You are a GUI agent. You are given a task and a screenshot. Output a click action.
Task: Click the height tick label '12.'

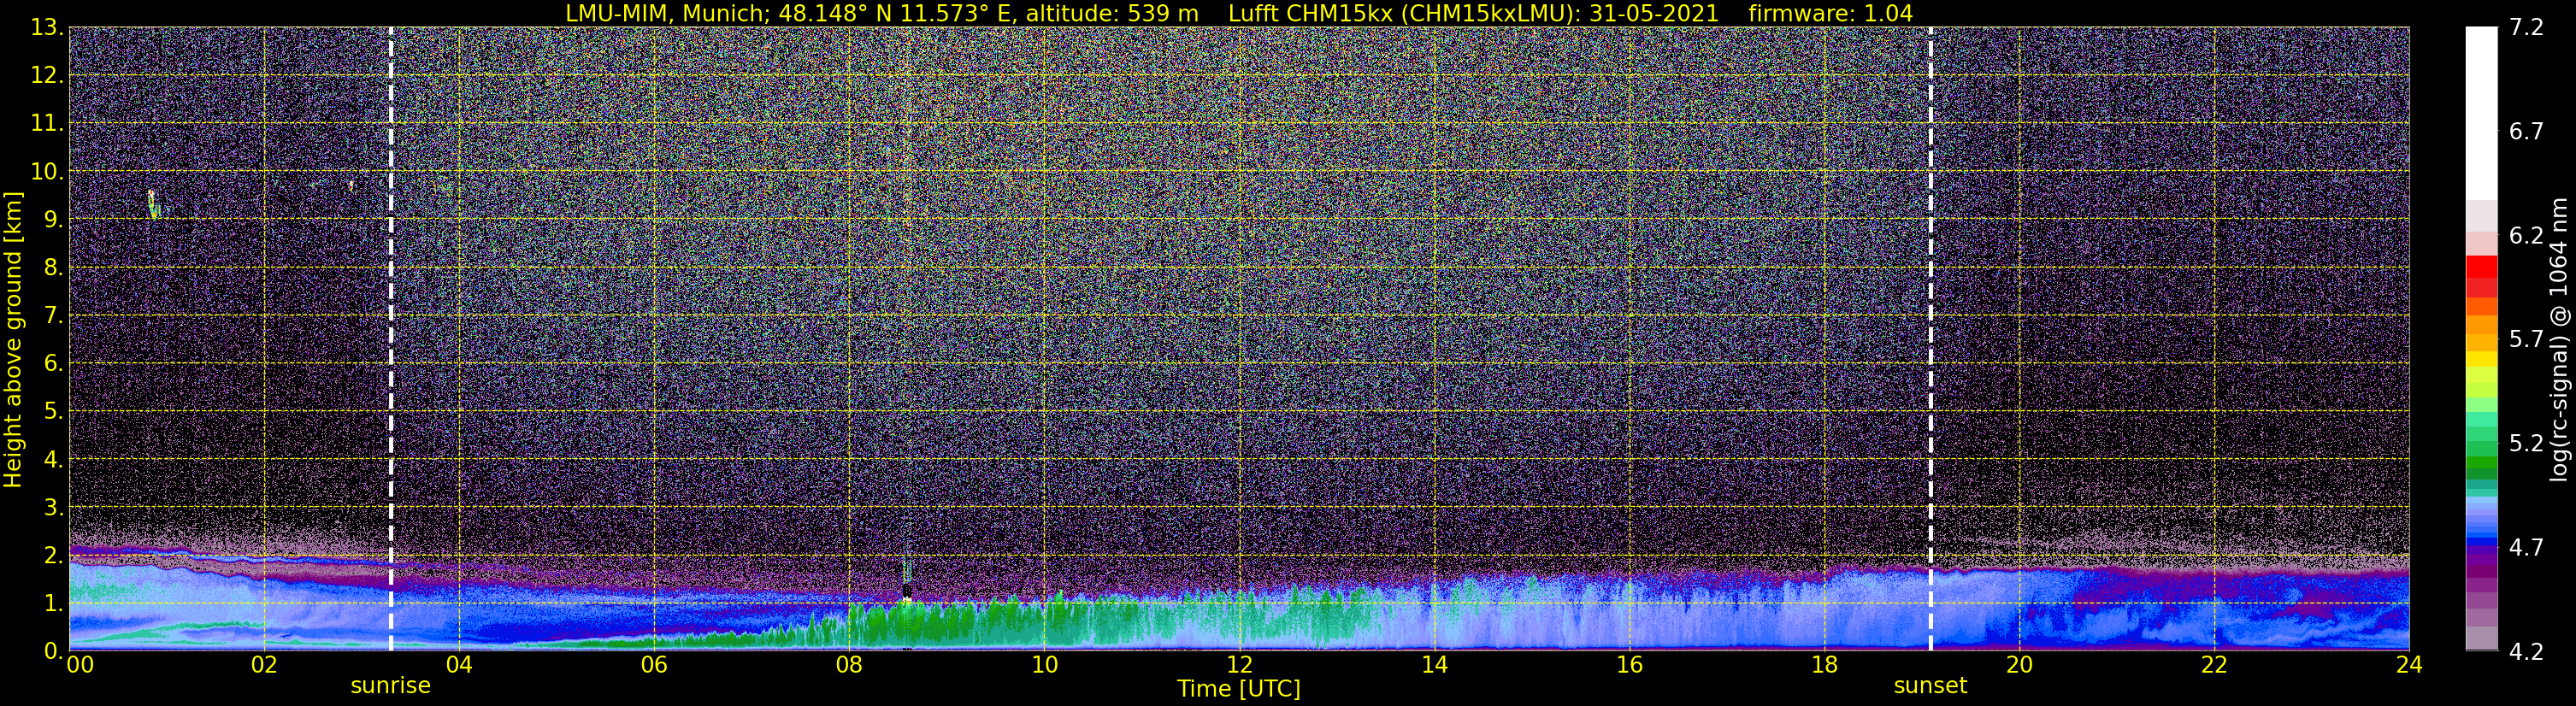[47, 76]
